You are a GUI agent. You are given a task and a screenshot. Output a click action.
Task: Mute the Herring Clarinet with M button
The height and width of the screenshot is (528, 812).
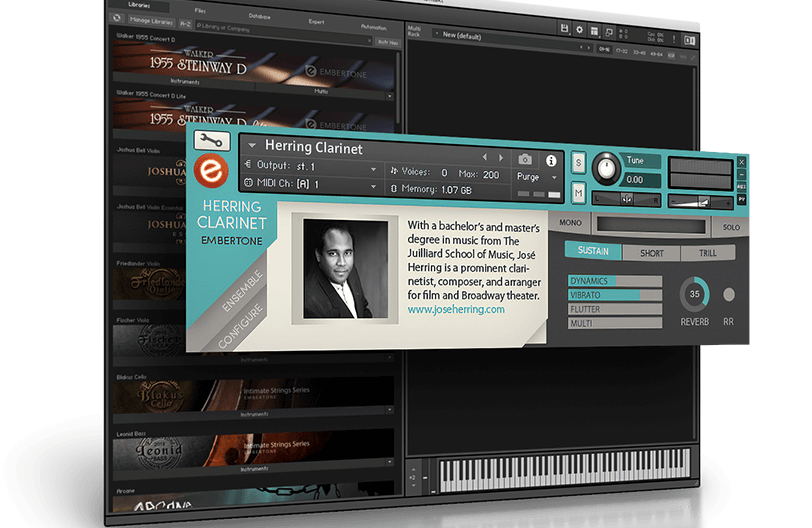(578, 193)
